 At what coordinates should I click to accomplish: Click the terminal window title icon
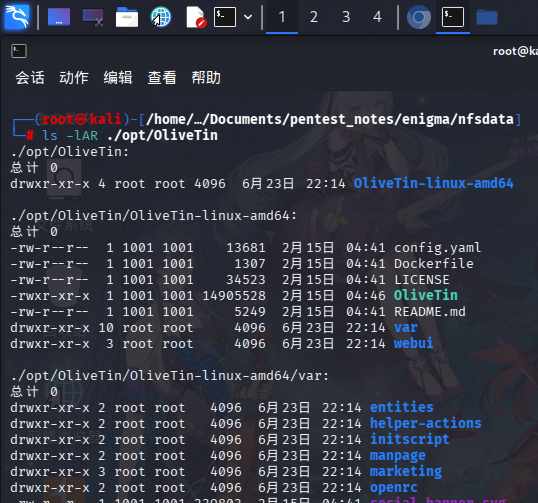click(19, 51)
